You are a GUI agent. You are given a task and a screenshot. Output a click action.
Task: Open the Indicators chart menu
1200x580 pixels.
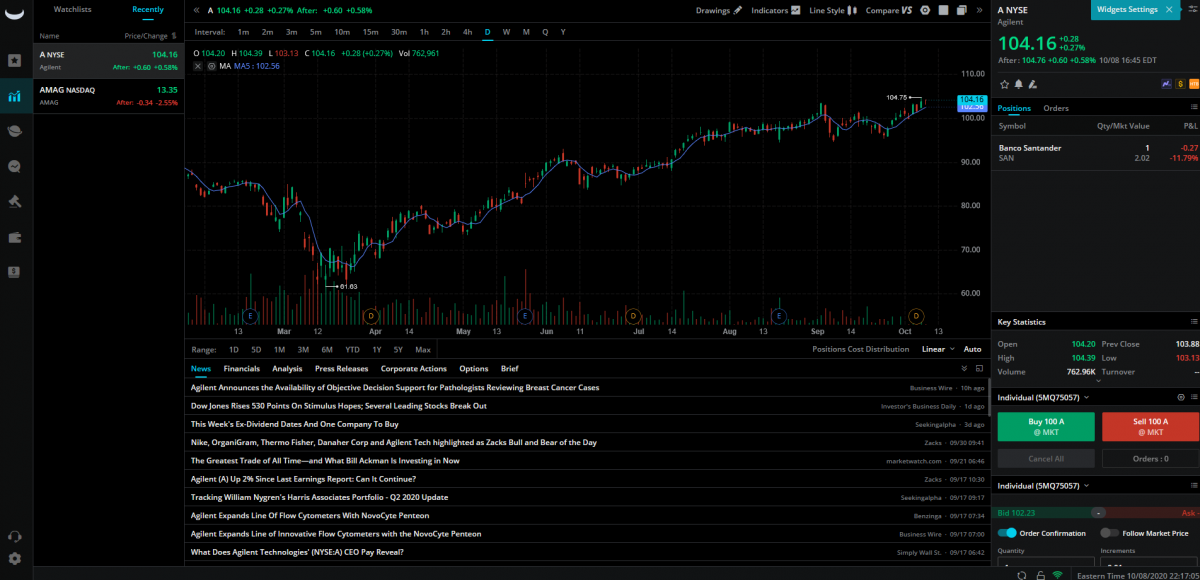tap(775, 10)
